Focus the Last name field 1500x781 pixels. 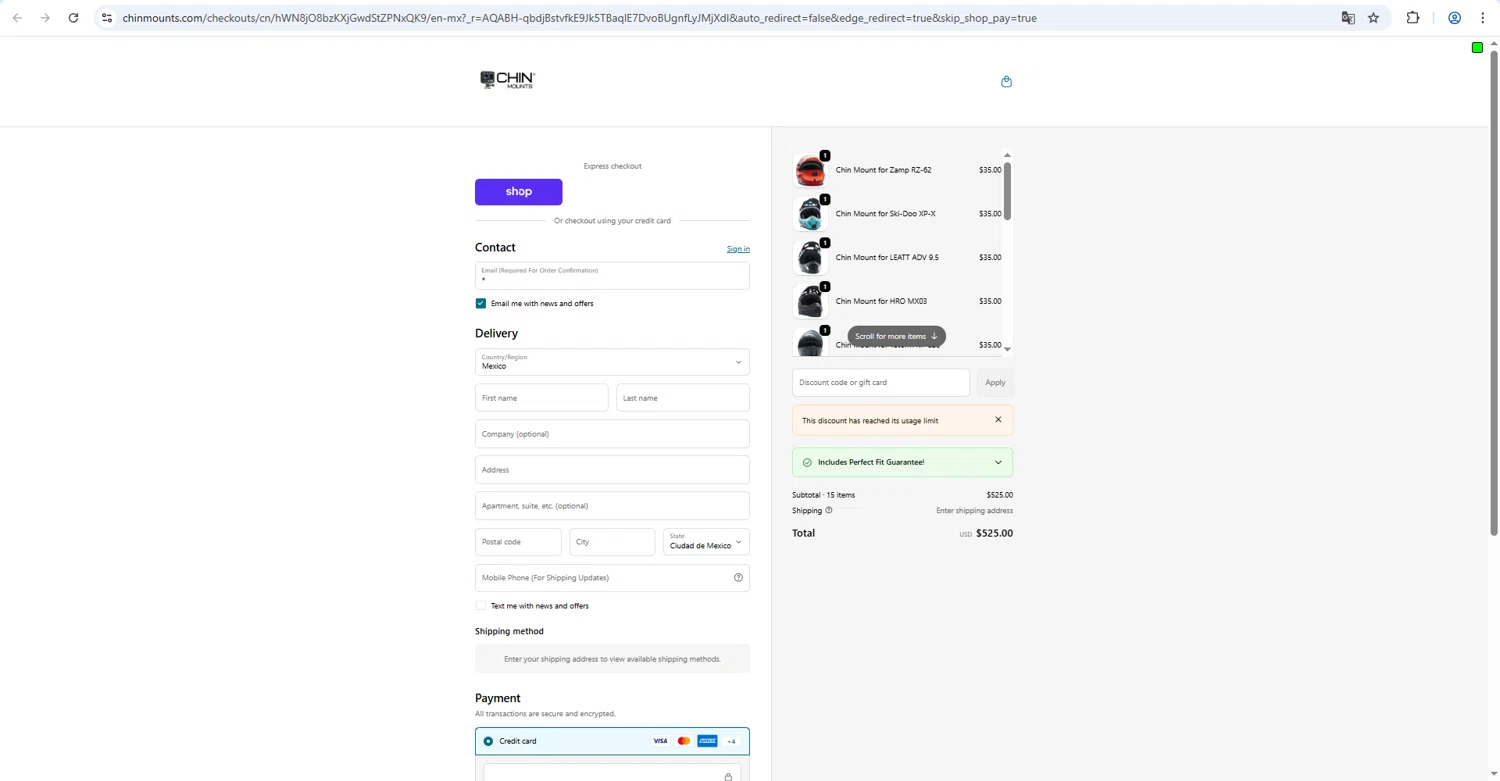[683, 398]
